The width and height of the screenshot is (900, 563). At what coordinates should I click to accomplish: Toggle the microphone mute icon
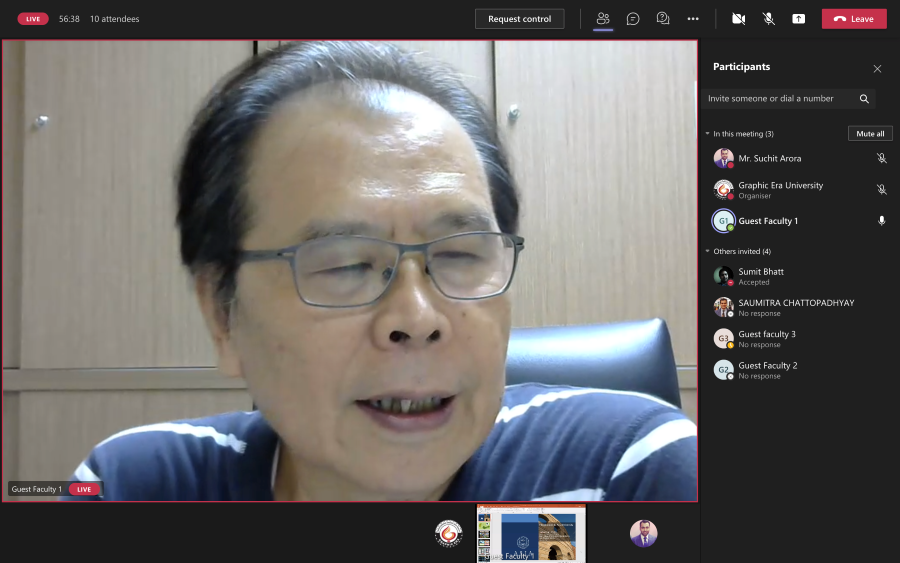[769, 18]
